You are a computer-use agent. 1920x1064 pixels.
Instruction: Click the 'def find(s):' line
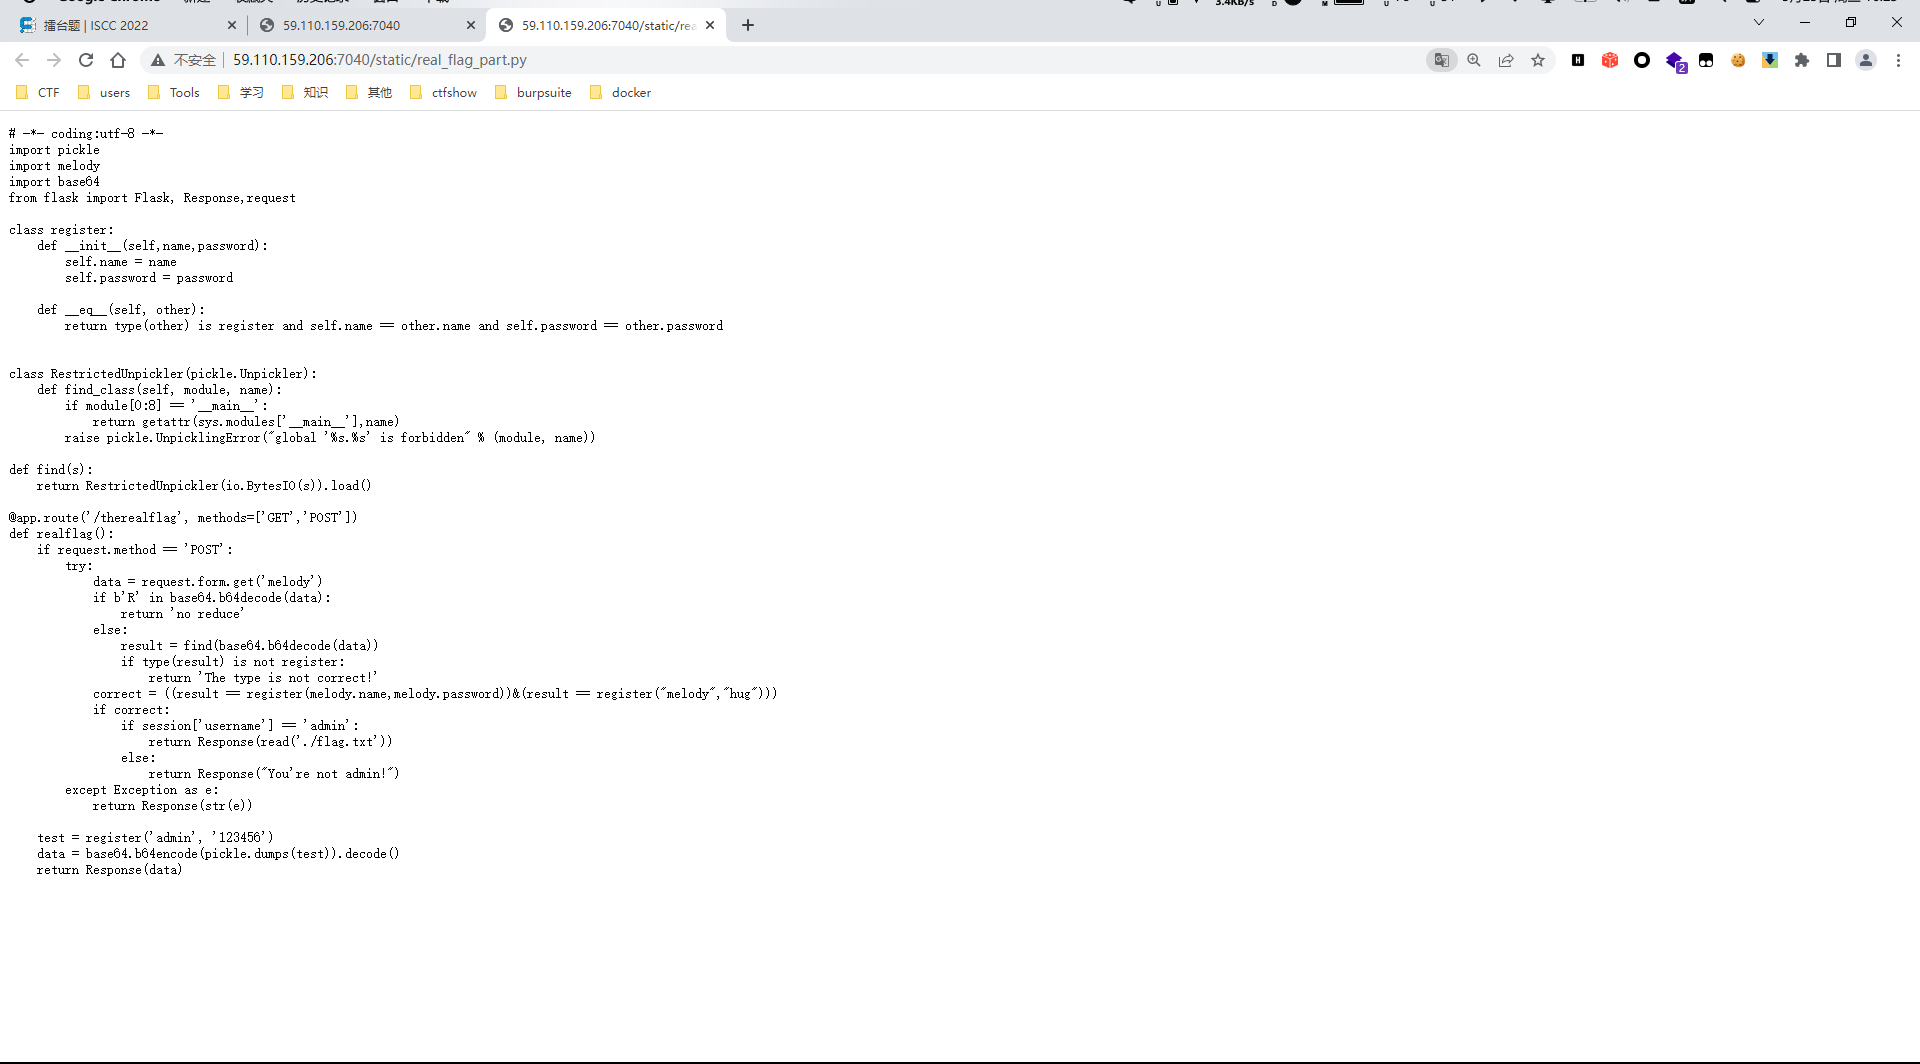point(51,470)
